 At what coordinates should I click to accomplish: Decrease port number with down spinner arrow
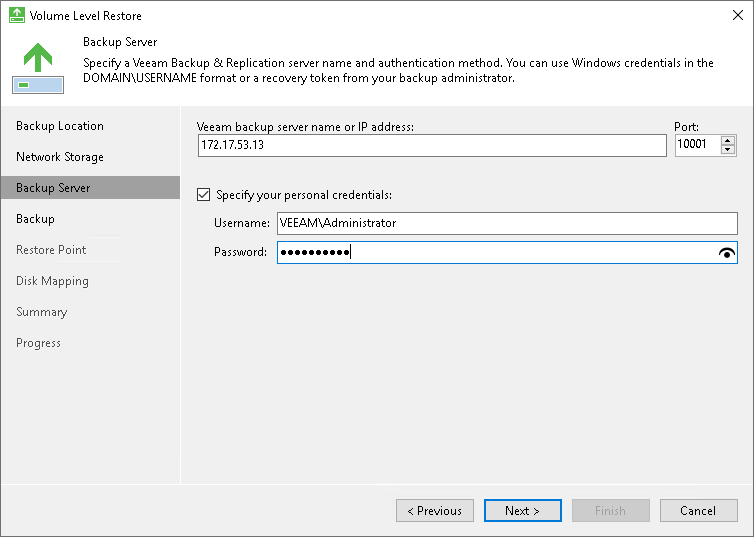728,150
